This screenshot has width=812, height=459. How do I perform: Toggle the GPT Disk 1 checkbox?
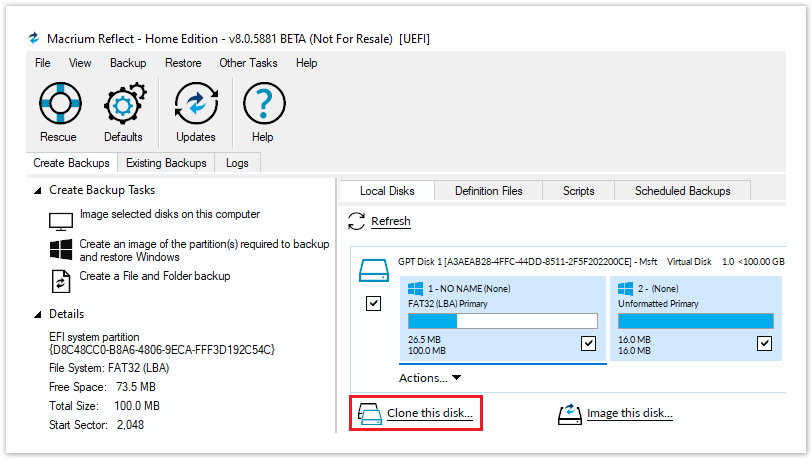374,303
